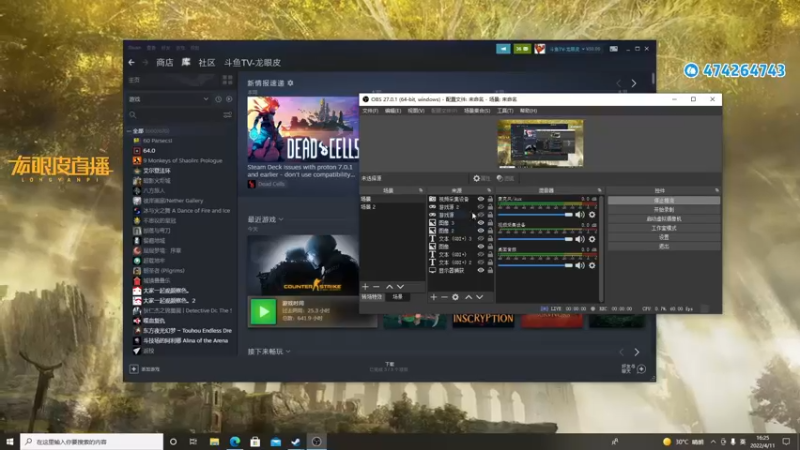Open File Explorer from the taskbar
Screen dimensions: 800x450
coord(214,441)
